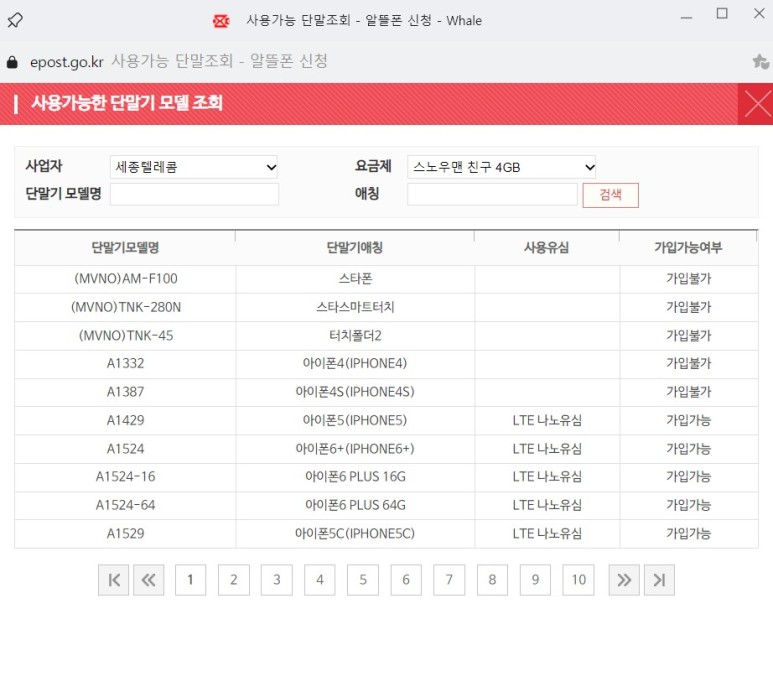The width and height of the screenshot is (773, 692).
Task: Select the A1524 model cell
Action: [125, 449]
